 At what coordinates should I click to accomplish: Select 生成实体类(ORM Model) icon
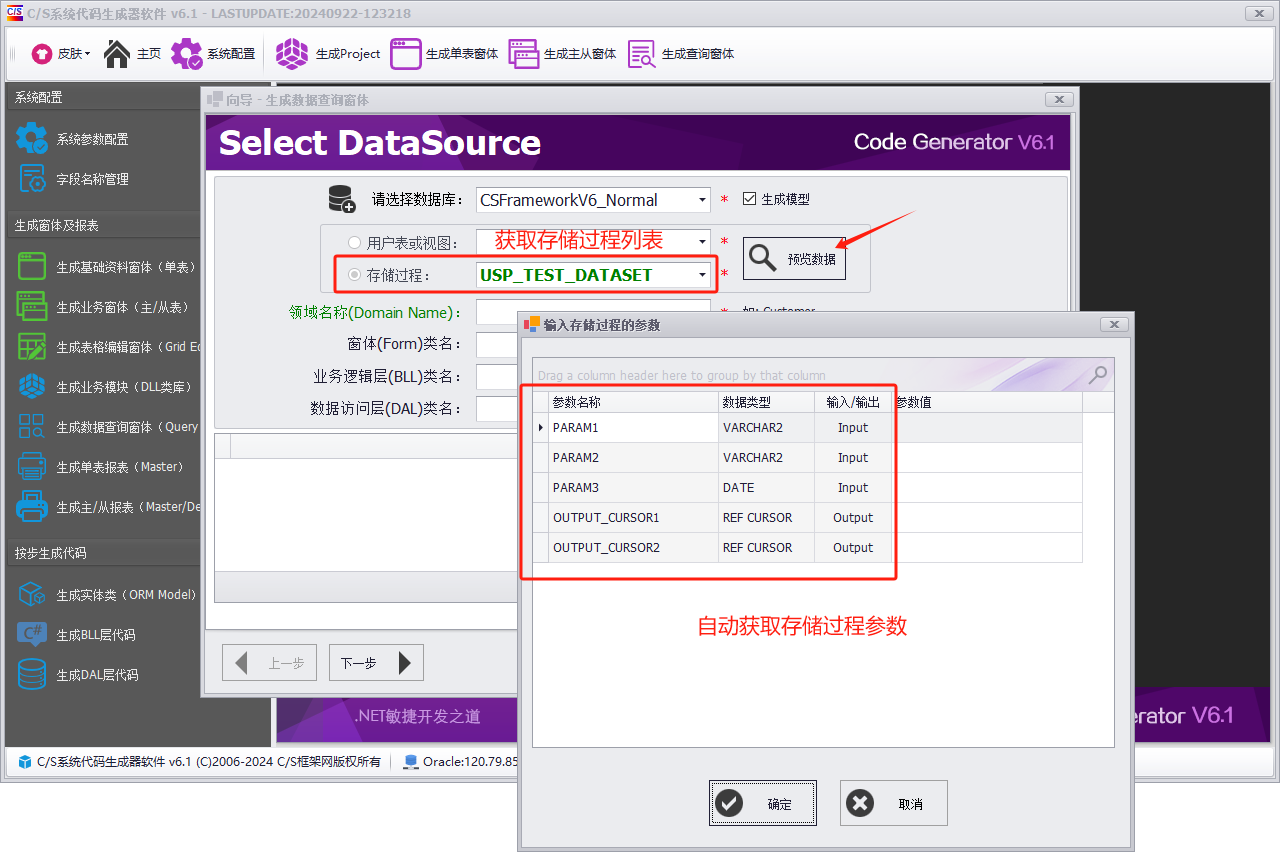[32, 594]
